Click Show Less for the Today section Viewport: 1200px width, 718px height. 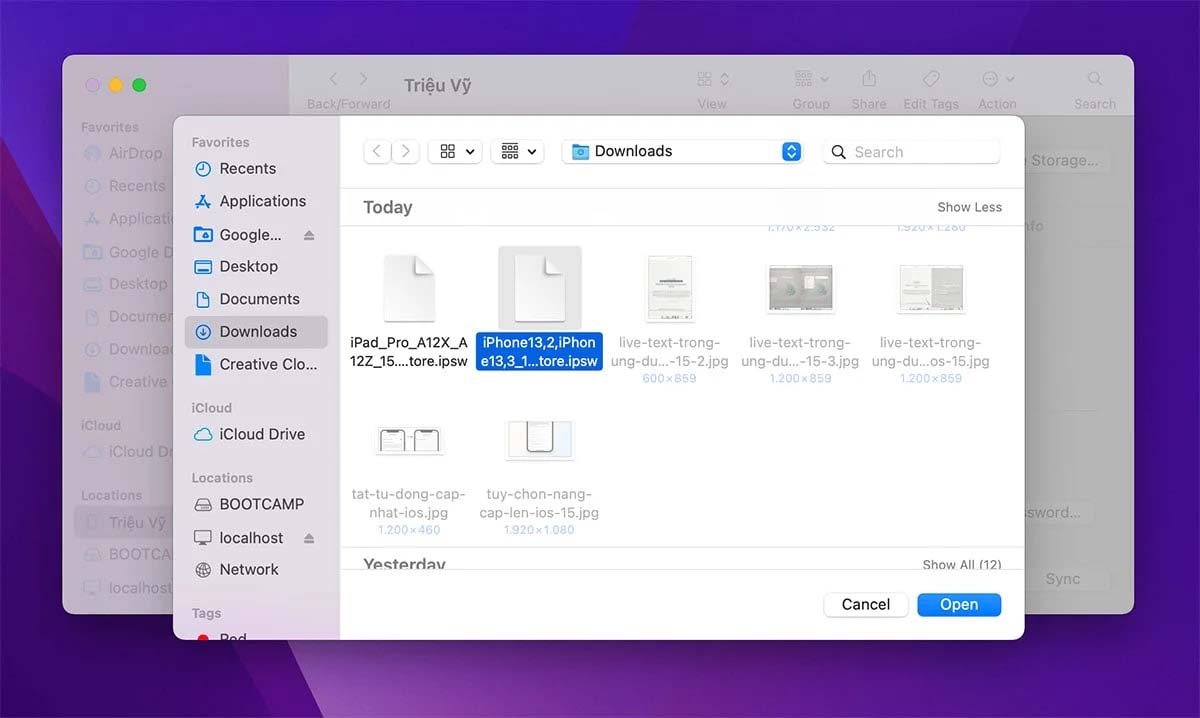(969, 207)
